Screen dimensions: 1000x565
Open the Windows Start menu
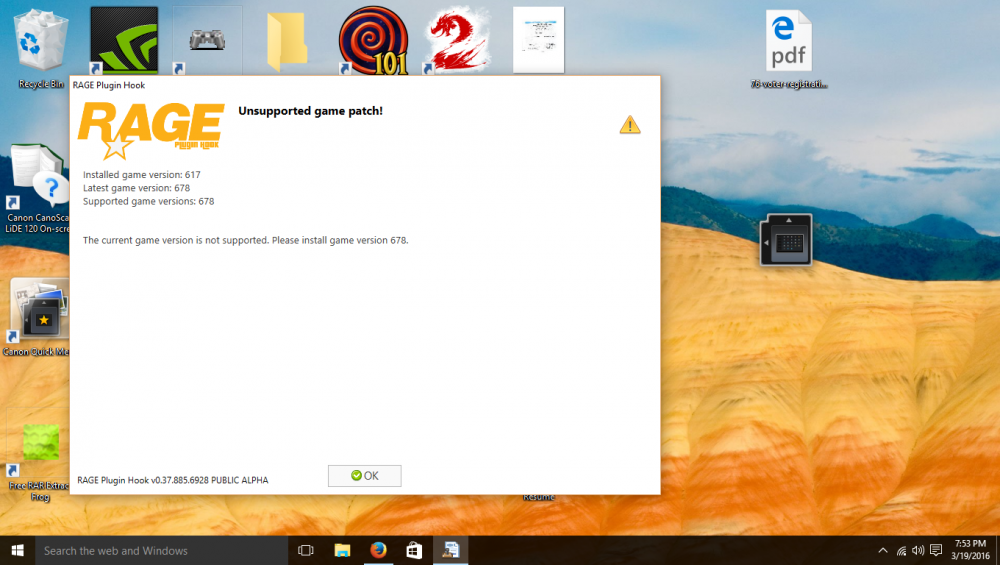(17, 550)
